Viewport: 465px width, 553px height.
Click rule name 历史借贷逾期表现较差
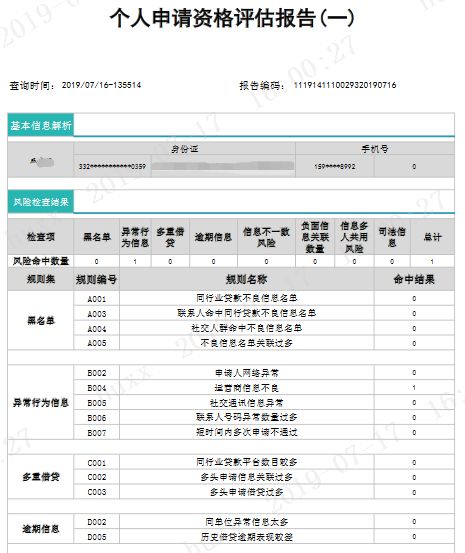[x=246, y=537]
